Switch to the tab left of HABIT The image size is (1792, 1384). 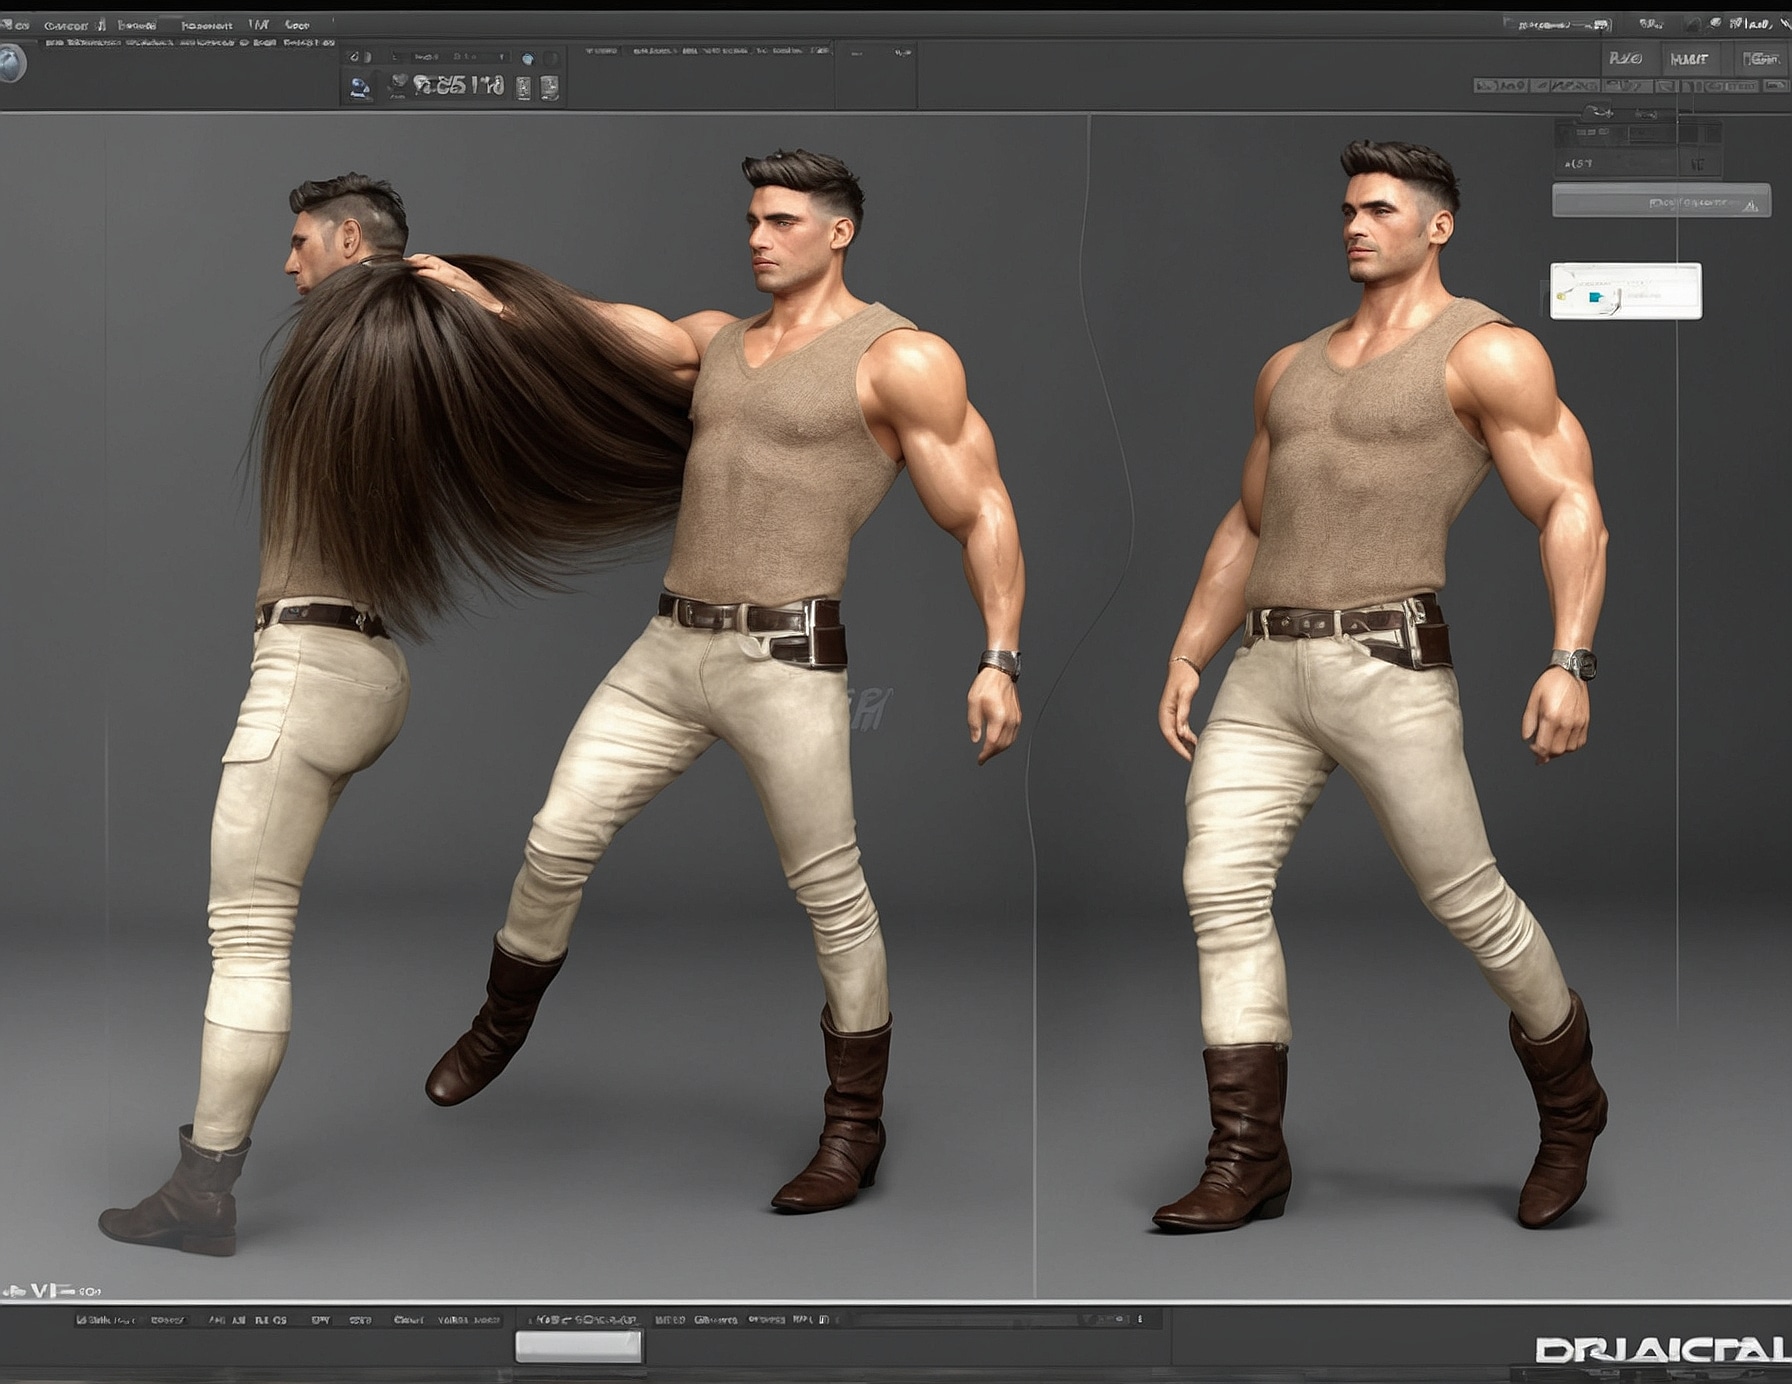(x=1625, y=59)
